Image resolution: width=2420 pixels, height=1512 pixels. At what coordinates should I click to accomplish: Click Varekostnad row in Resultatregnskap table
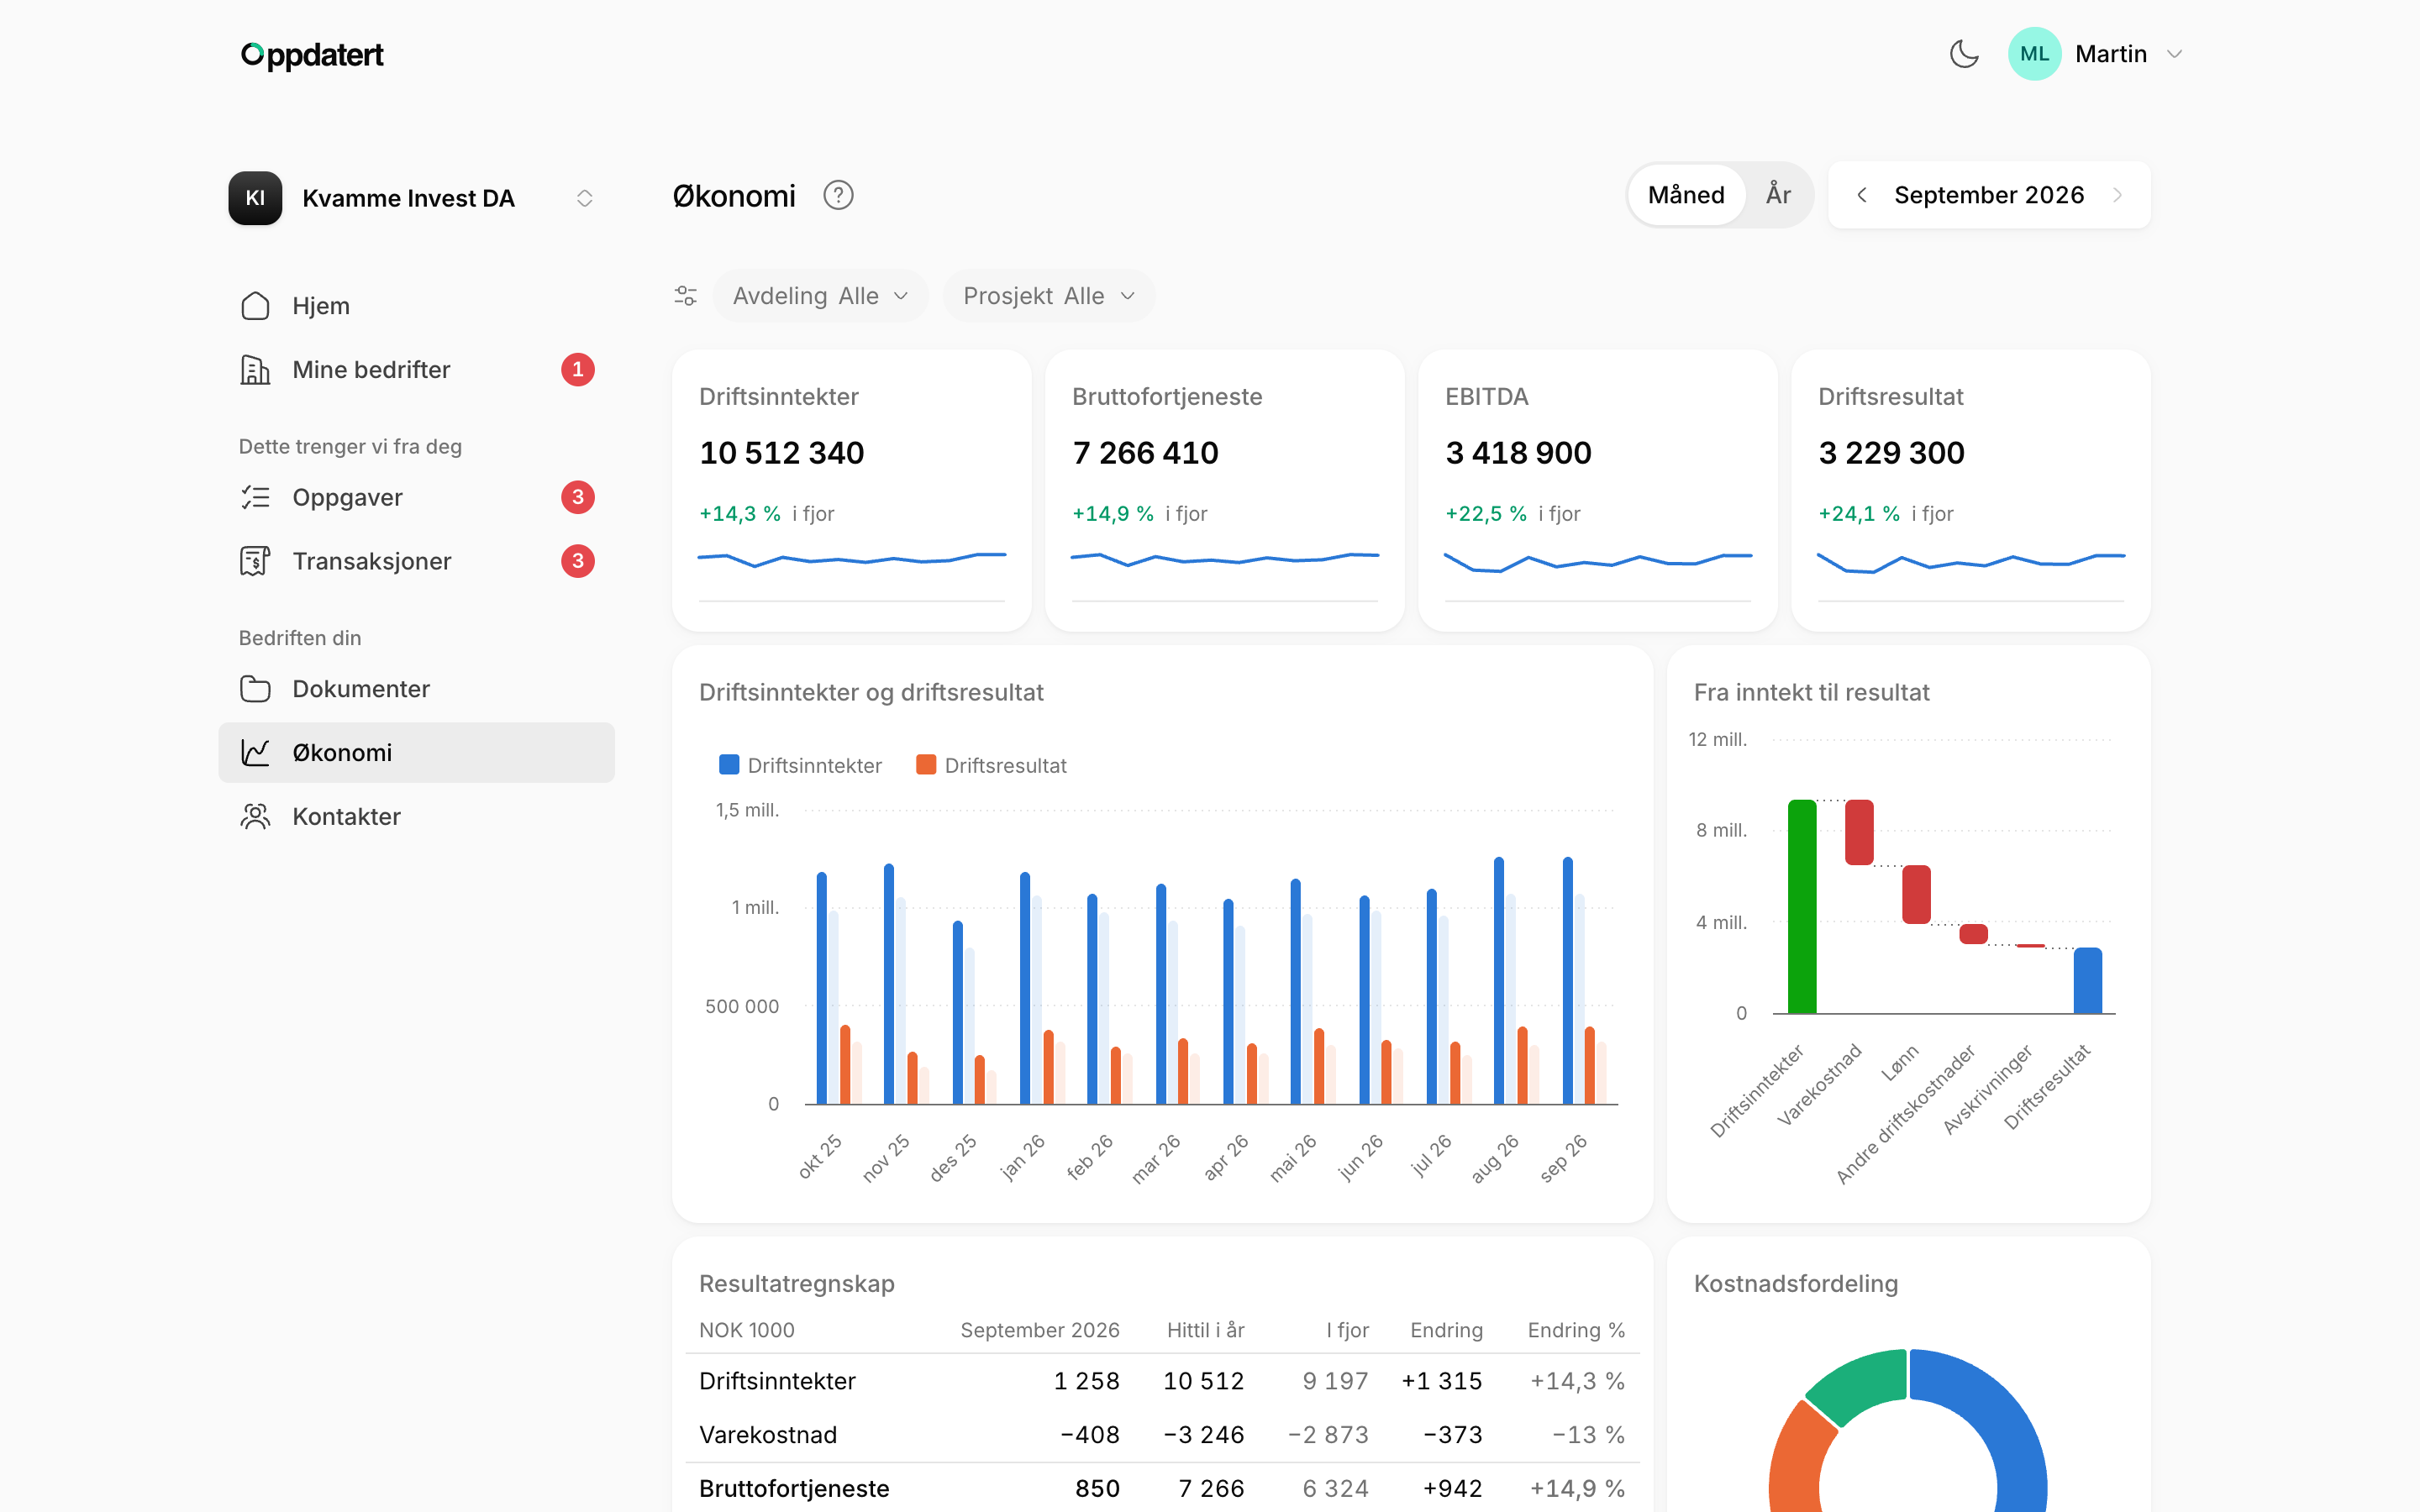coord(1162,1435)
